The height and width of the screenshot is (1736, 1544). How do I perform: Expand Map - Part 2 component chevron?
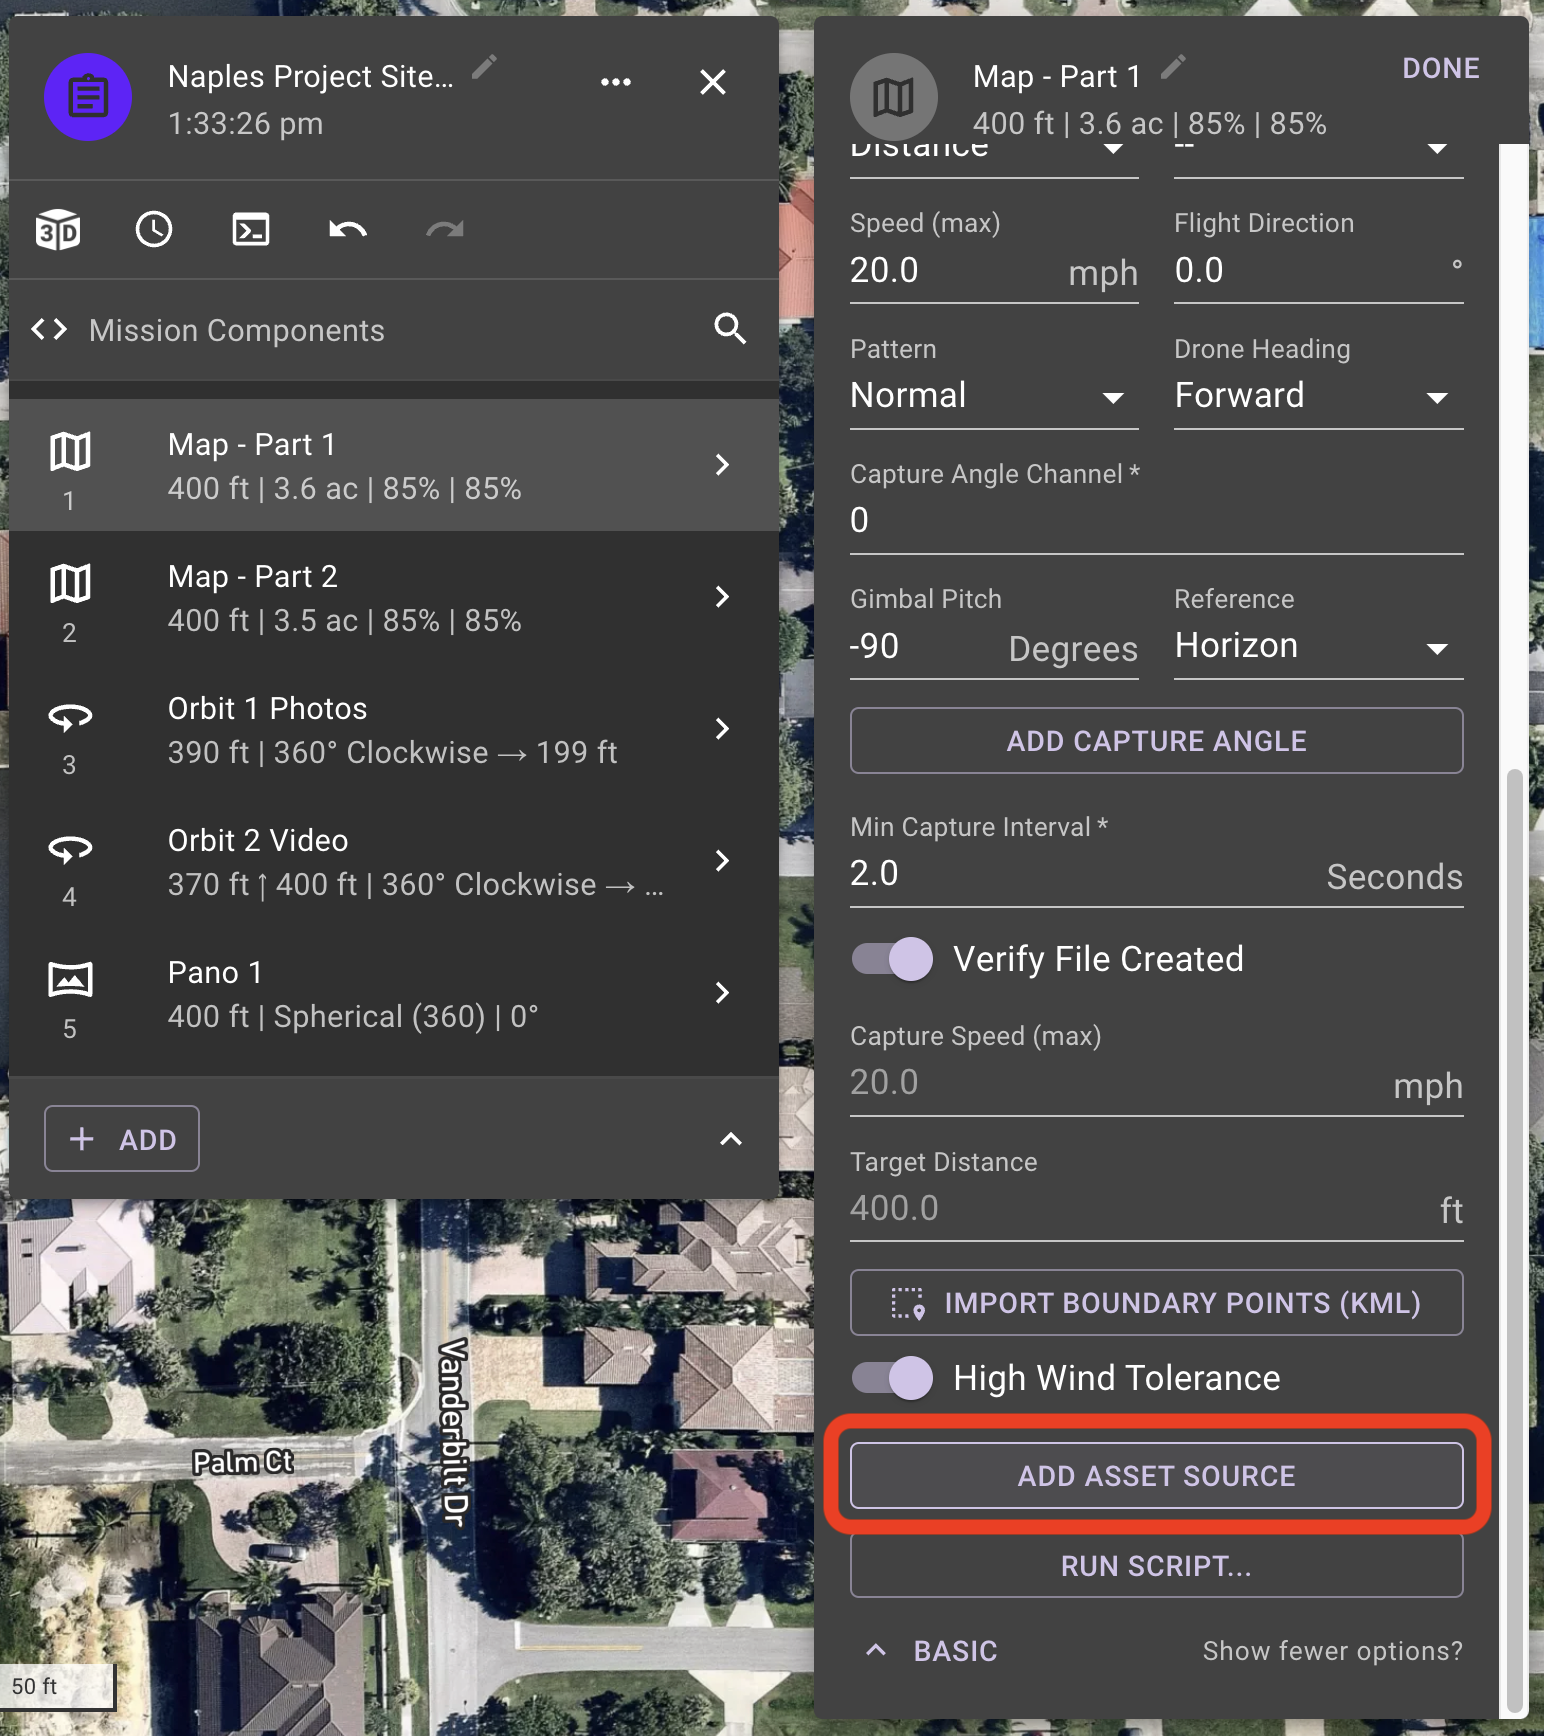pos(722,597)
